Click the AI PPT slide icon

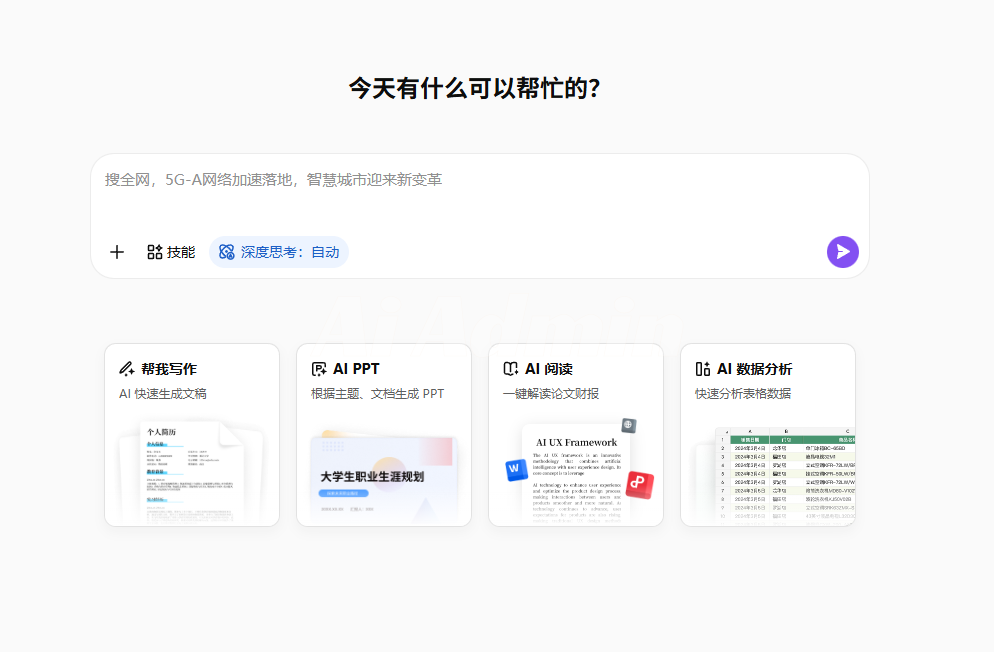click(x=319, y=369)
